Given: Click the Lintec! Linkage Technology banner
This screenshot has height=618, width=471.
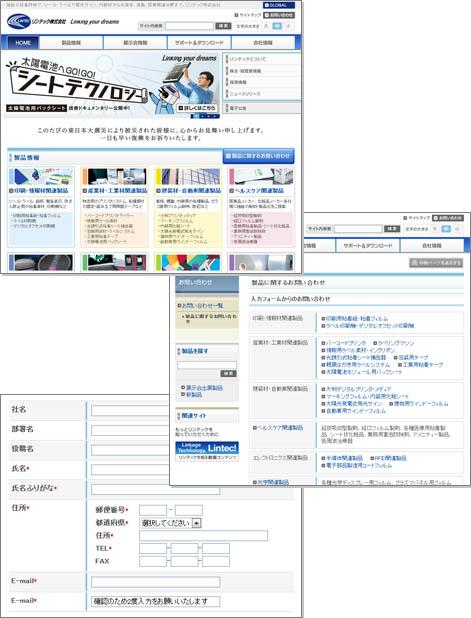Looking at the screenshot, I should pos(207,451).
